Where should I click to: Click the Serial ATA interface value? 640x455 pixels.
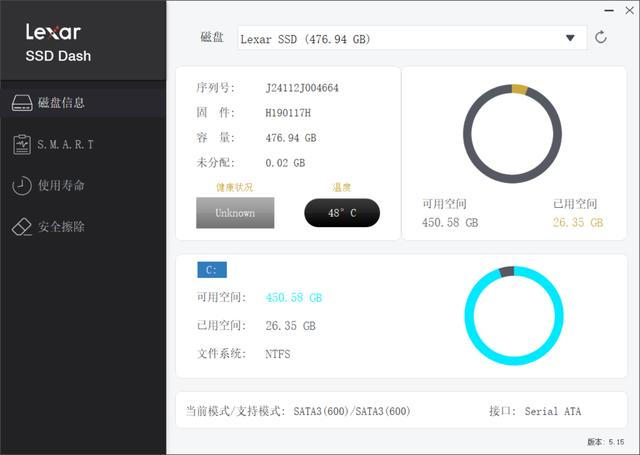553,411
